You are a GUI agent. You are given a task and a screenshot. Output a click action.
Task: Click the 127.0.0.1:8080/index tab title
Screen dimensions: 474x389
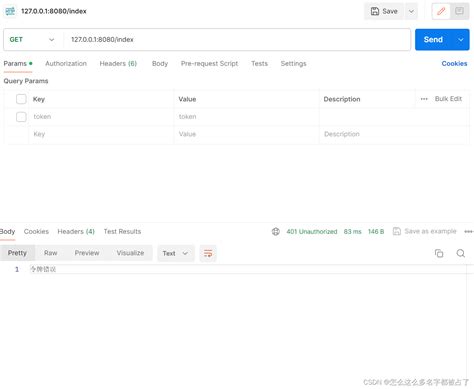tap(54, 11)
